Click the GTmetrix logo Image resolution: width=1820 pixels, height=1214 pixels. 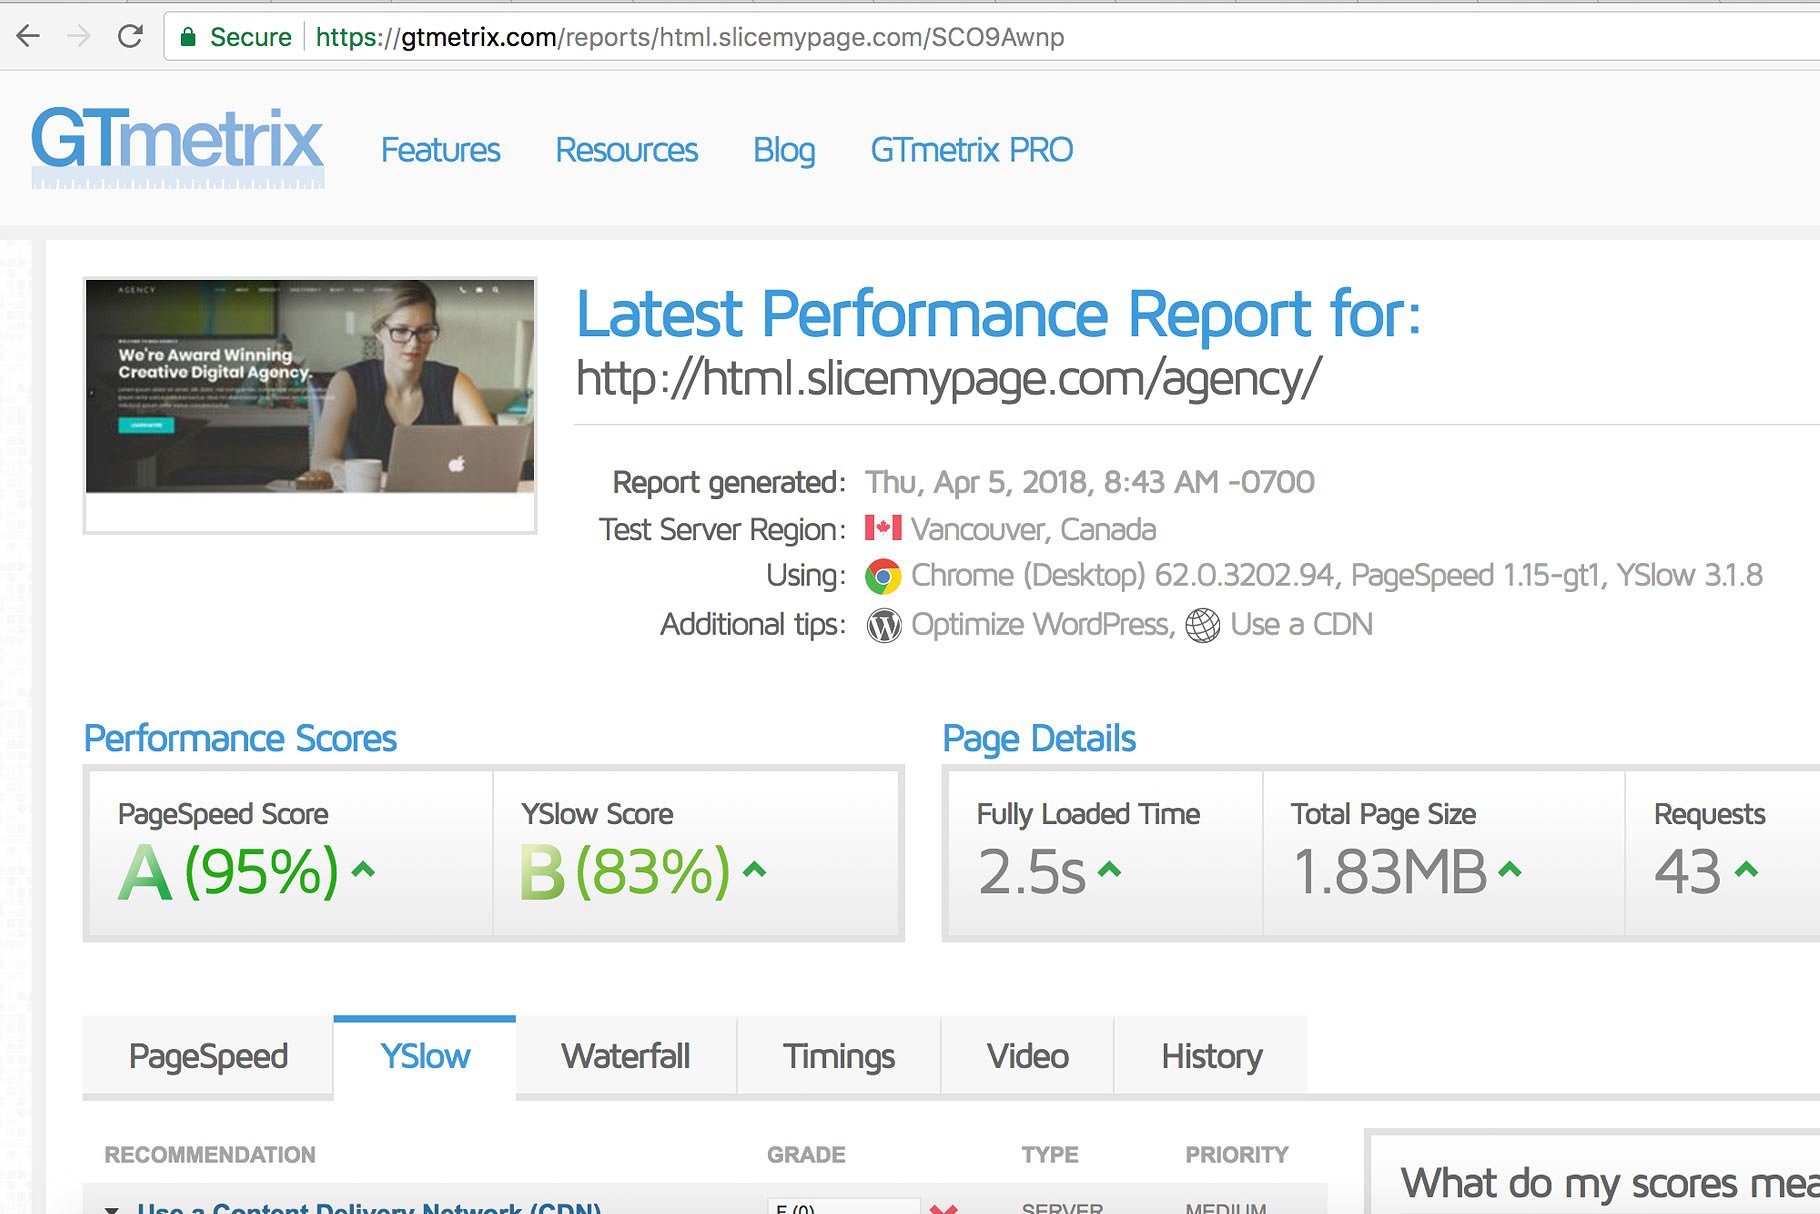(x=177, y=146)
